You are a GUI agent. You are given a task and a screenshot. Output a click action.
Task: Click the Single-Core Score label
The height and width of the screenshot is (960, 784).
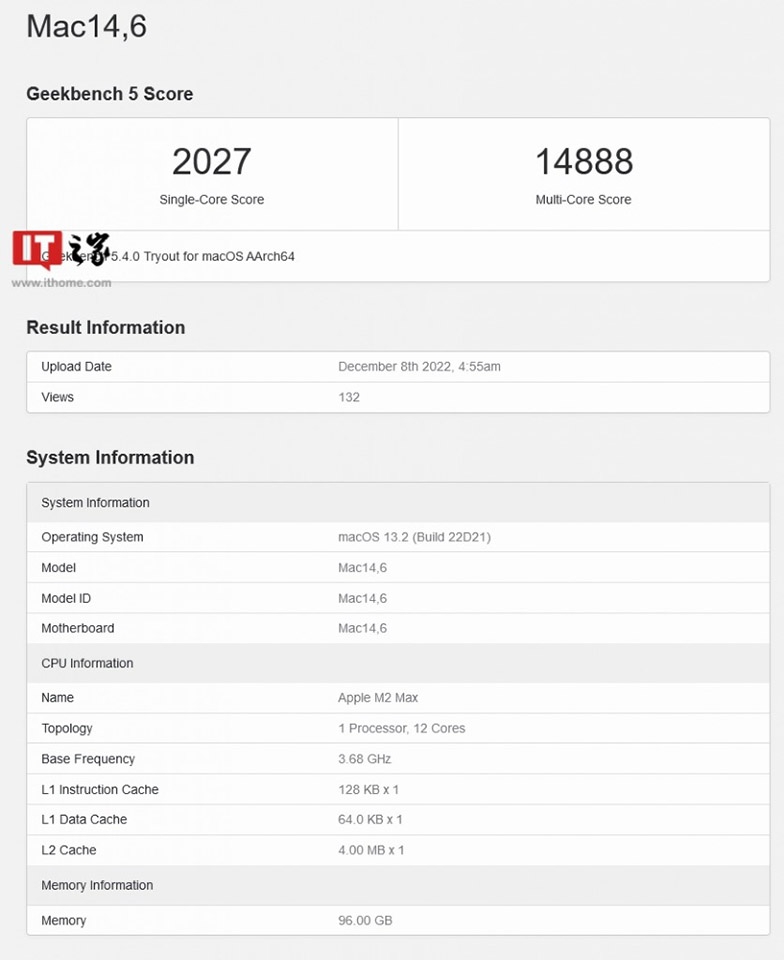tap(212, 200)
